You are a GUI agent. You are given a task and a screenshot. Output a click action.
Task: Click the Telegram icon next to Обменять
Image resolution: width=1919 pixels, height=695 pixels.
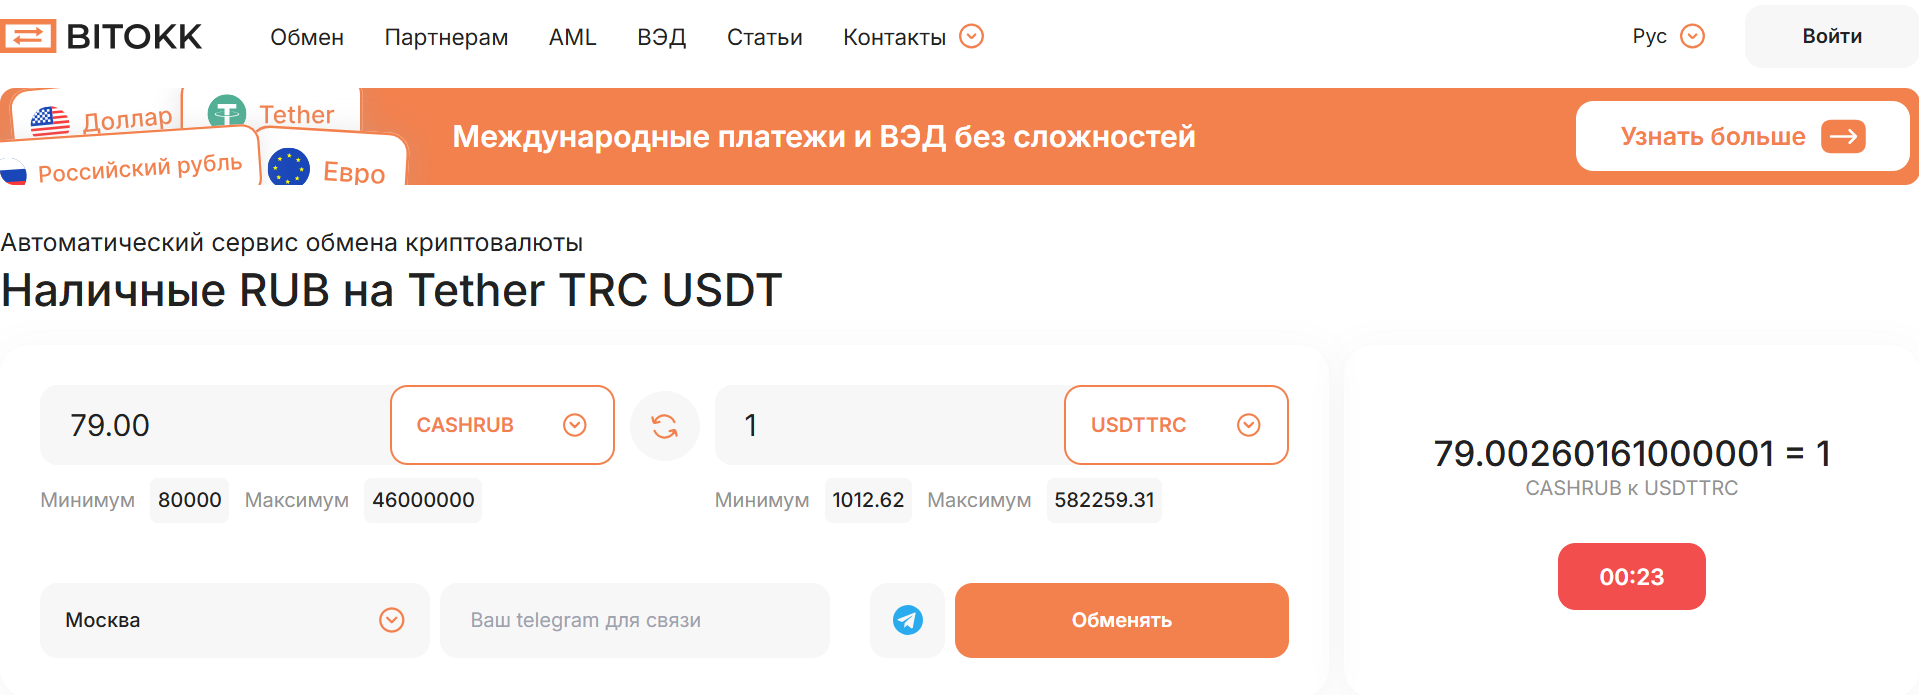907,620
